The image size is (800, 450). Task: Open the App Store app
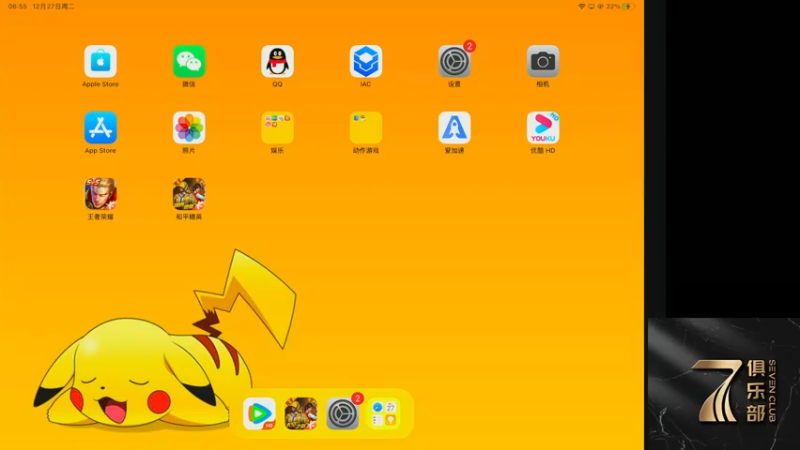[x=101, y=128]
